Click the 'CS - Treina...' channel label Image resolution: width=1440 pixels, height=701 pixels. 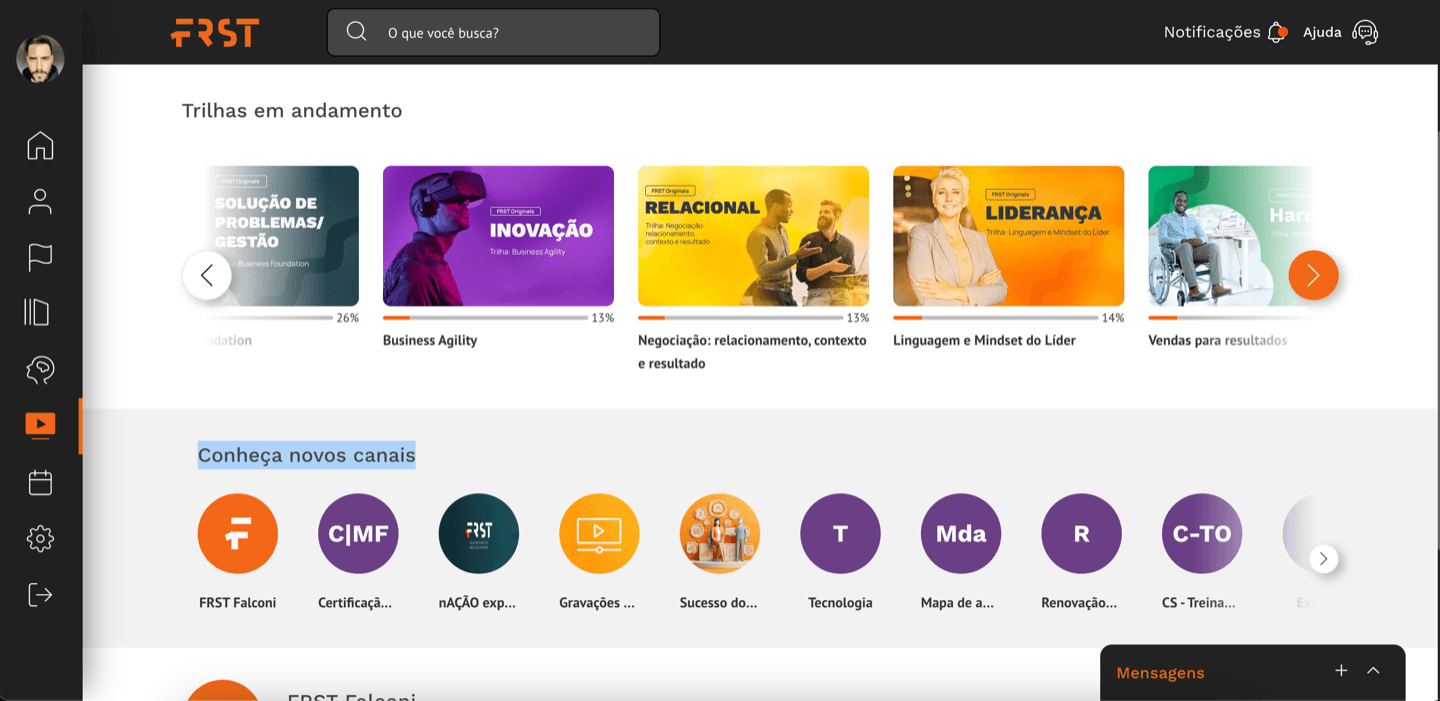[x=1199, y=603]
